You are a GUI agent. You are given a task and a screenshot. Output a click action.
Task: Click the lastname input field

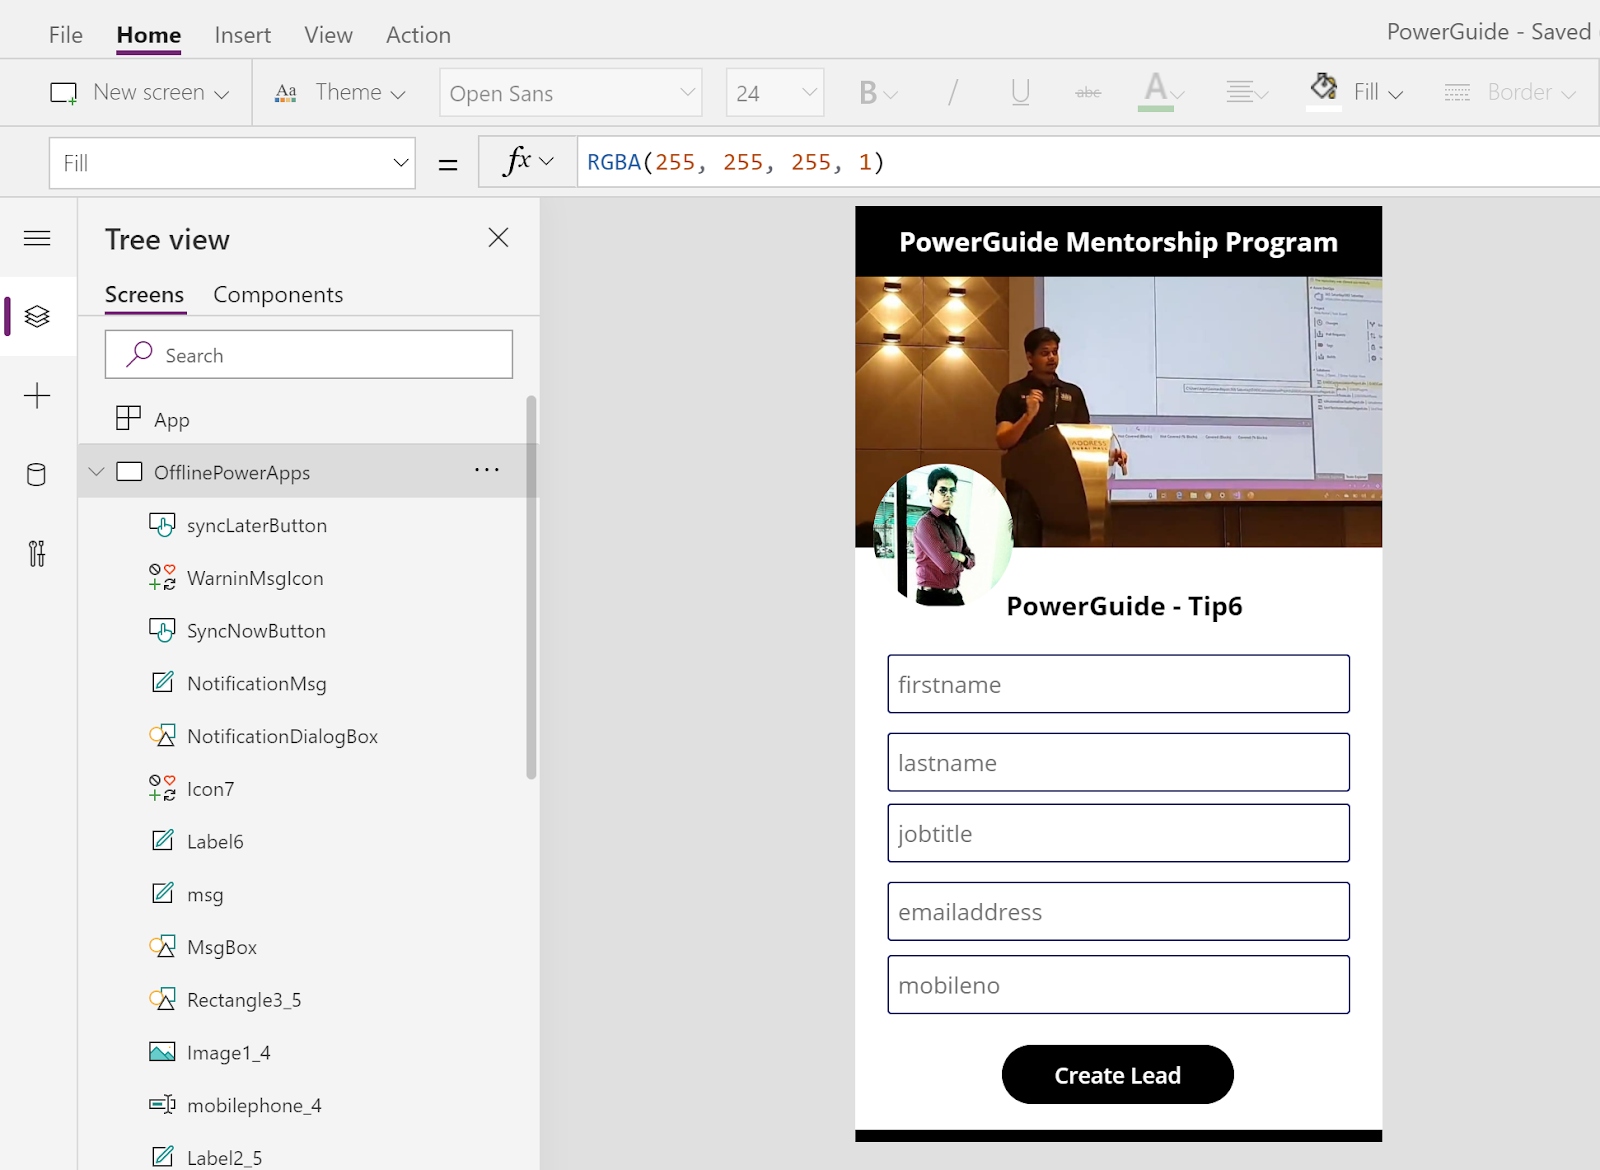pos(1118,762)
